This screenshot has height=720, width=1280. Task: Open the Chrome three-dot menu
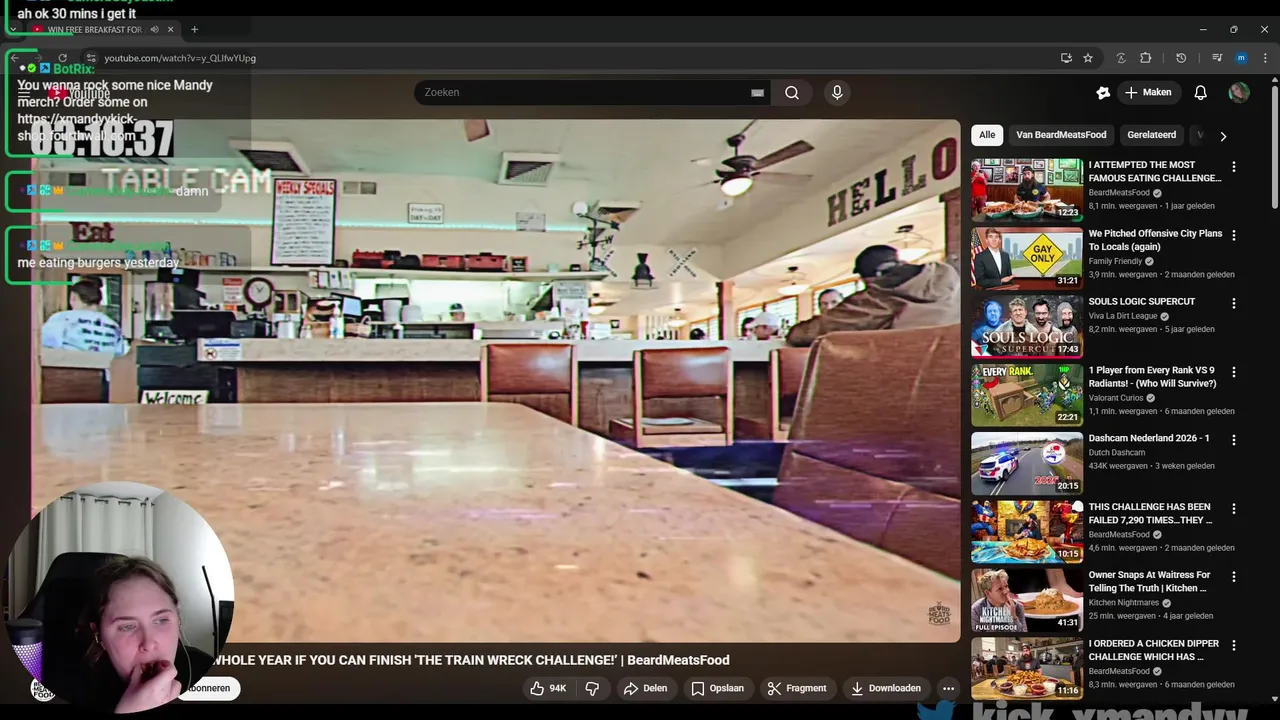1265,58
